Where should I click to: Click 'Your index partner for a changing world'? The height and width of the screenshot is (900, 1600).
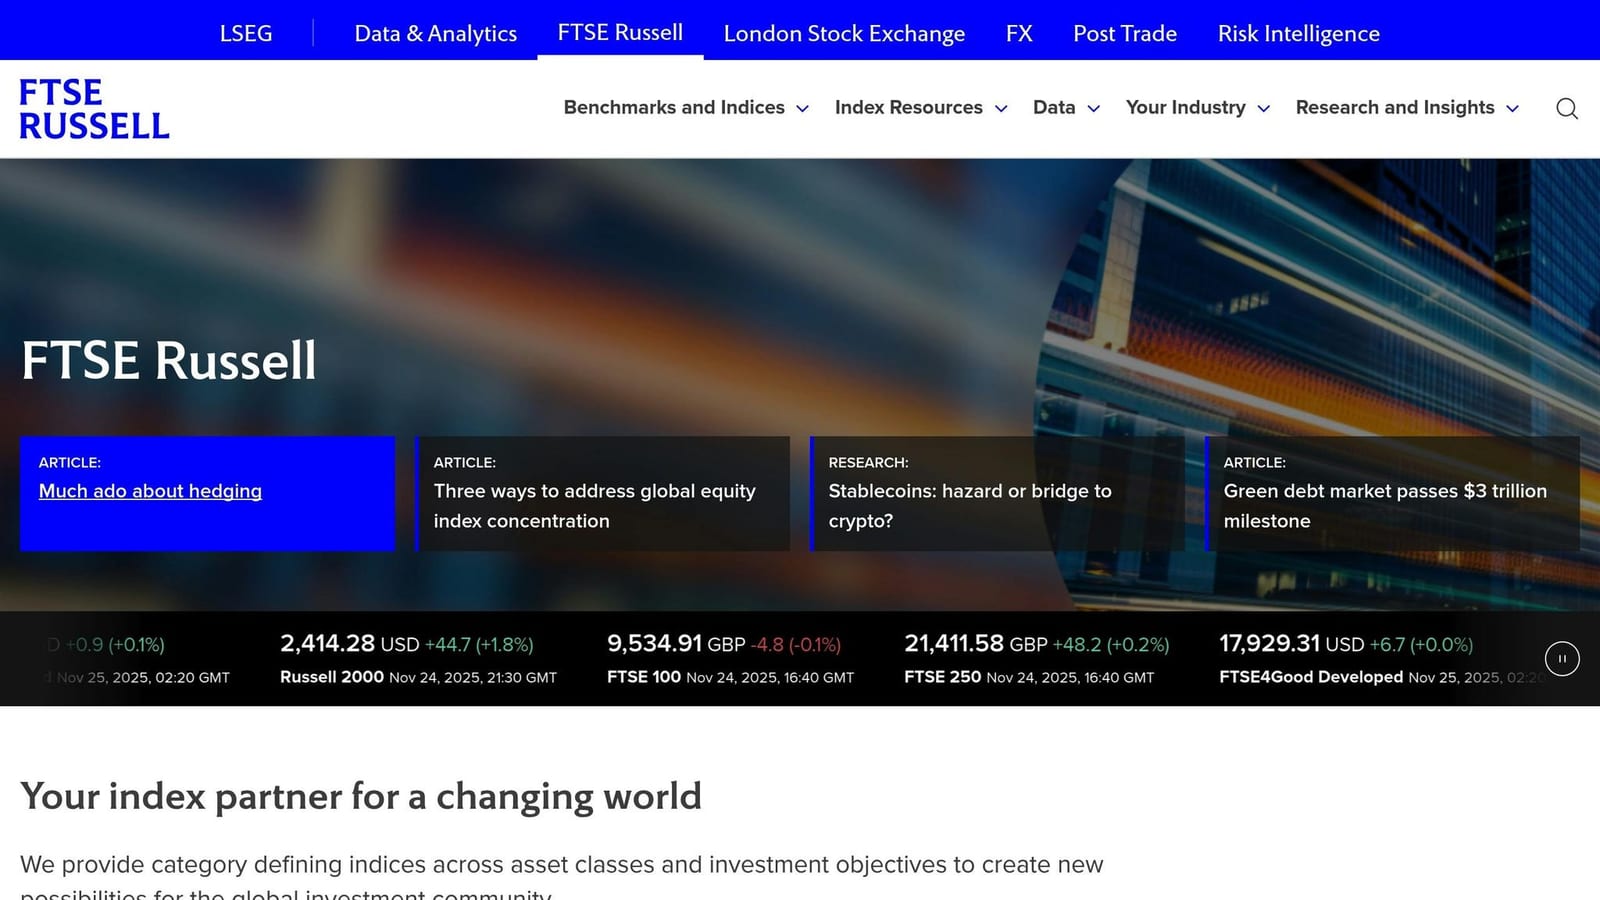pos(361,797)
